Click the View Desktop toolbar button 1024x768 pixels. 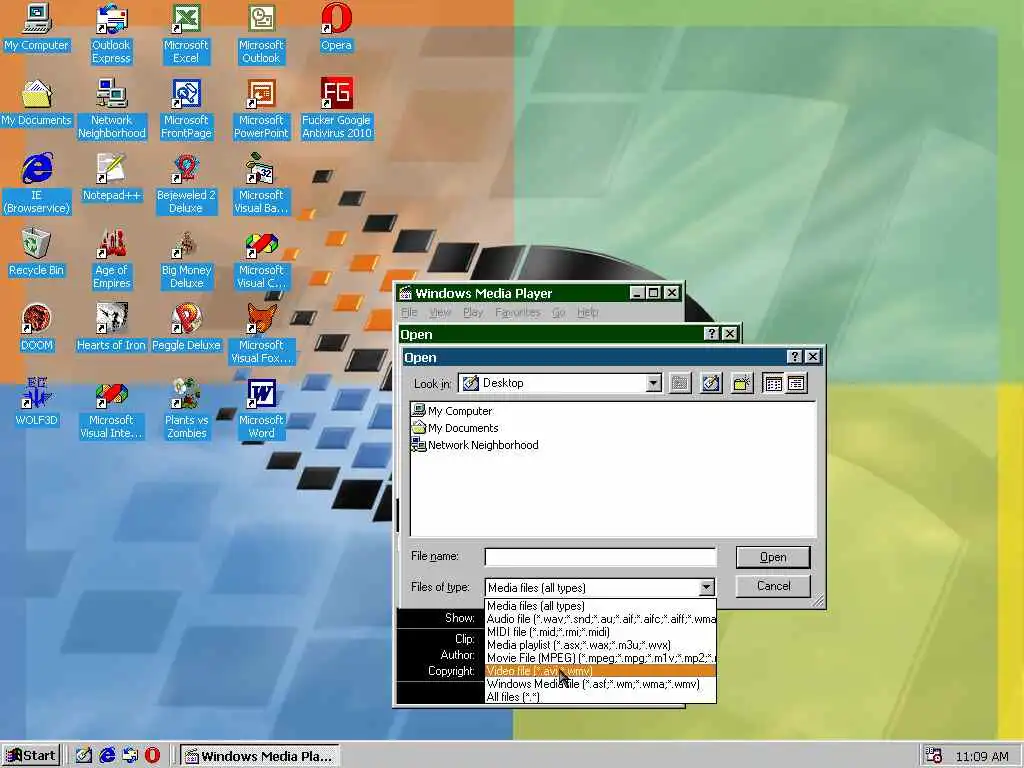tap(711, 383)
